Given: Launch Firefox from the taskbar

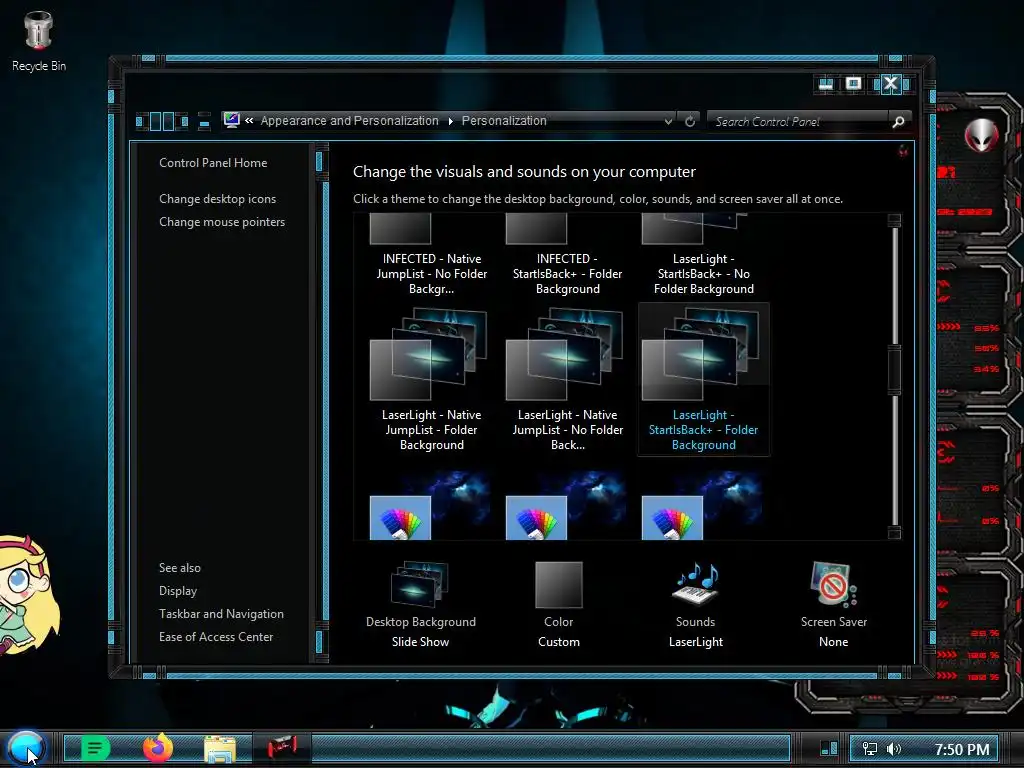Looking at the screenshot, I should click(x=157, y=748).
